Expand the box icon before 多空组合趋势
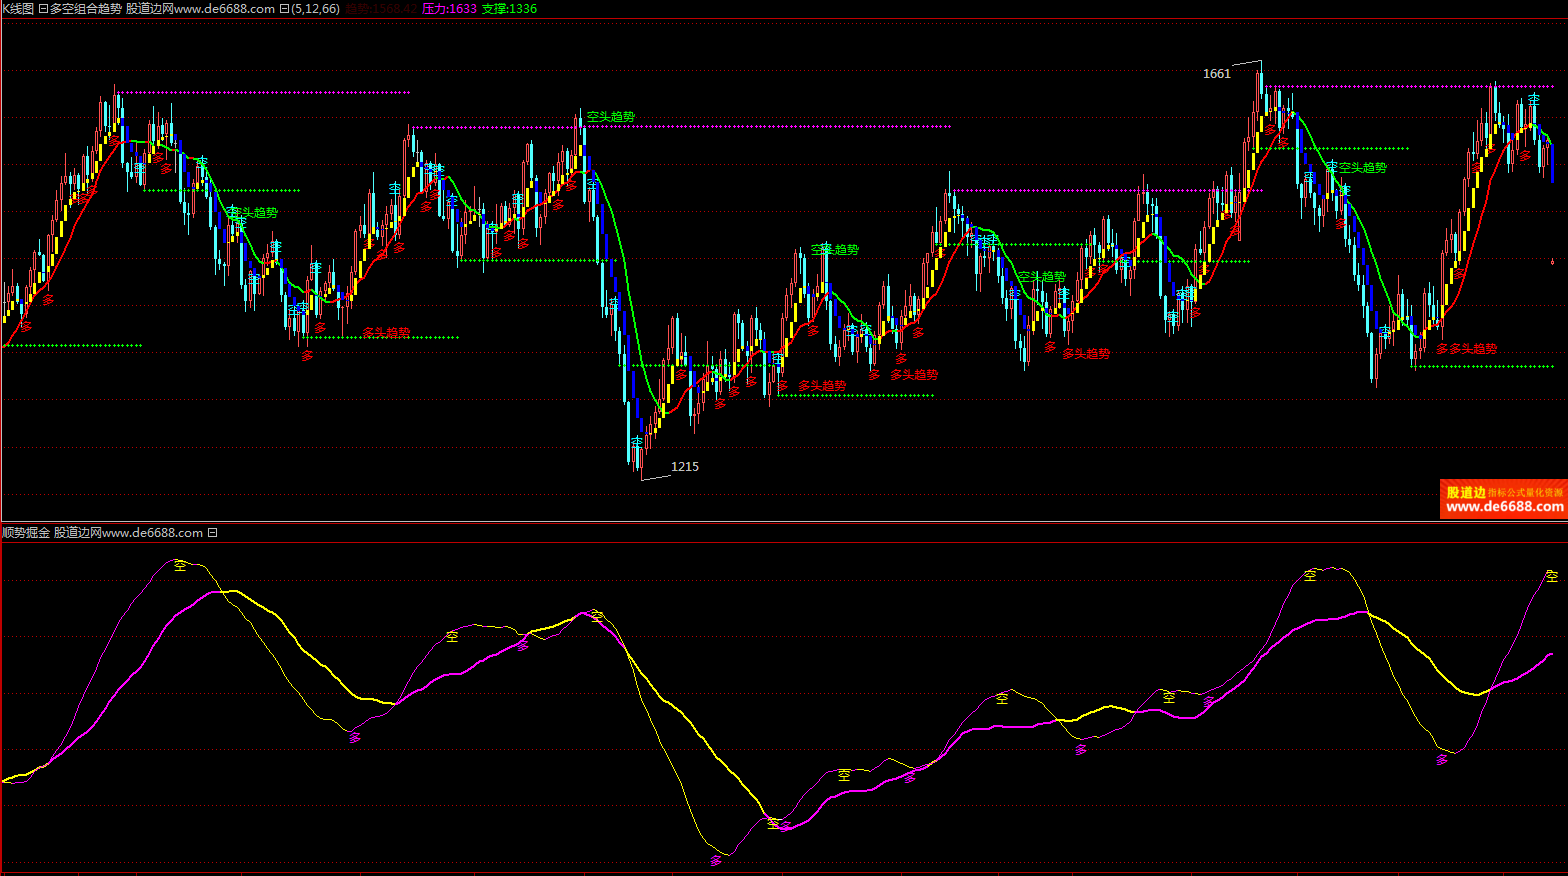The height and width of the screenshot is (876, 1568). [43, 9]
